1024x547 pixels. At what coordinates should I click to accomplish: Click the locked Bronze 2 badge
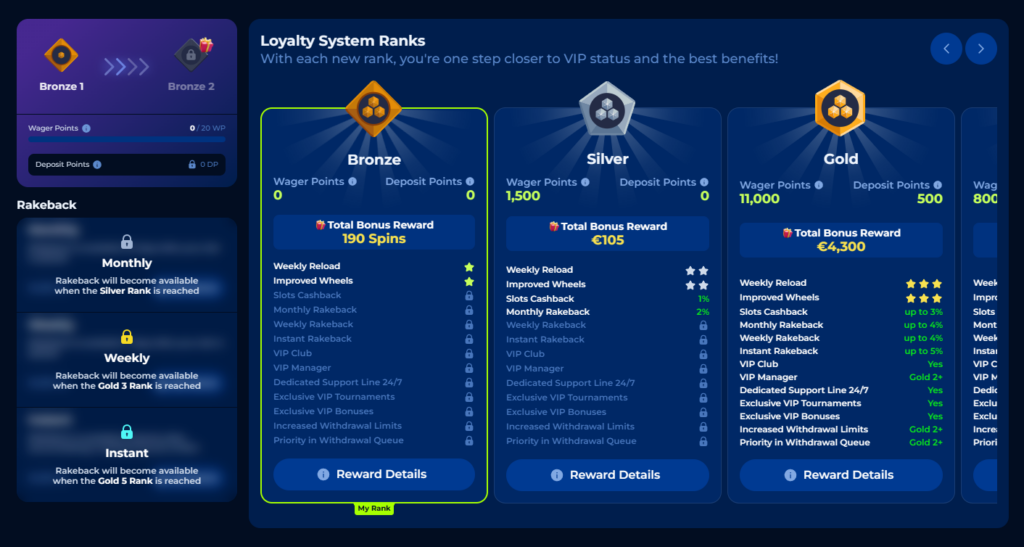click(190, 53)
